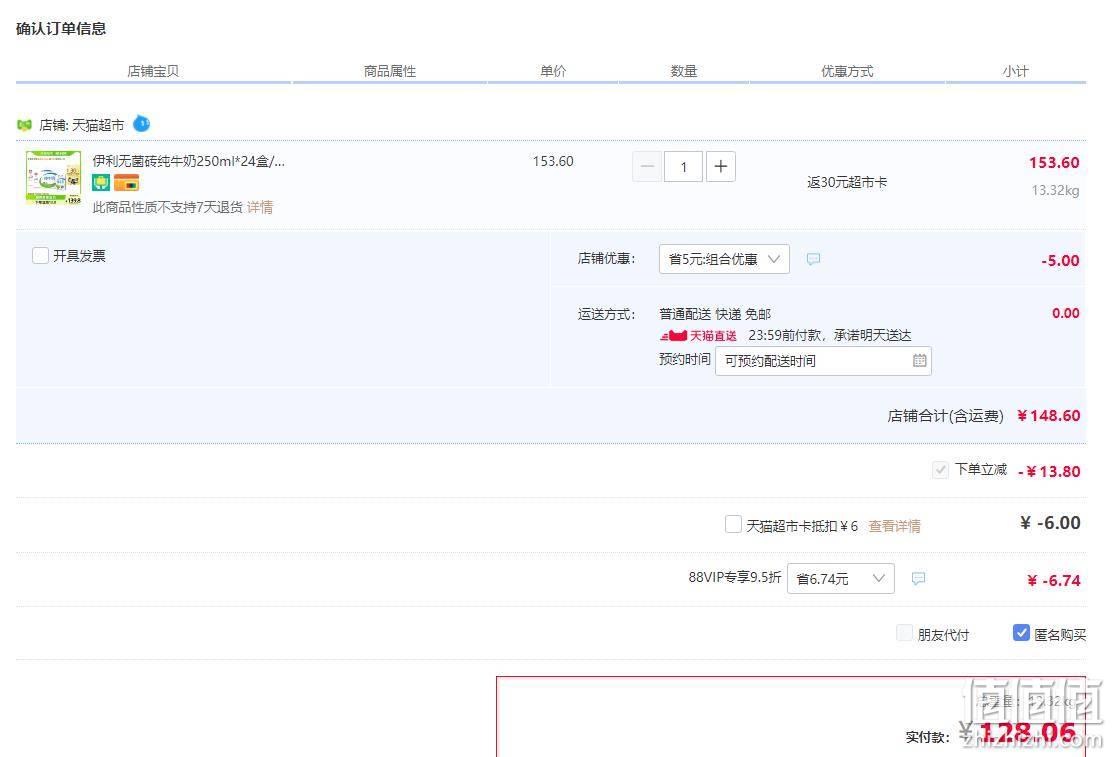The image size is (1112, 757).
Task: Toggle the 下单立减 checkbox
Action: pyautogui.click(x=940, y=470)
